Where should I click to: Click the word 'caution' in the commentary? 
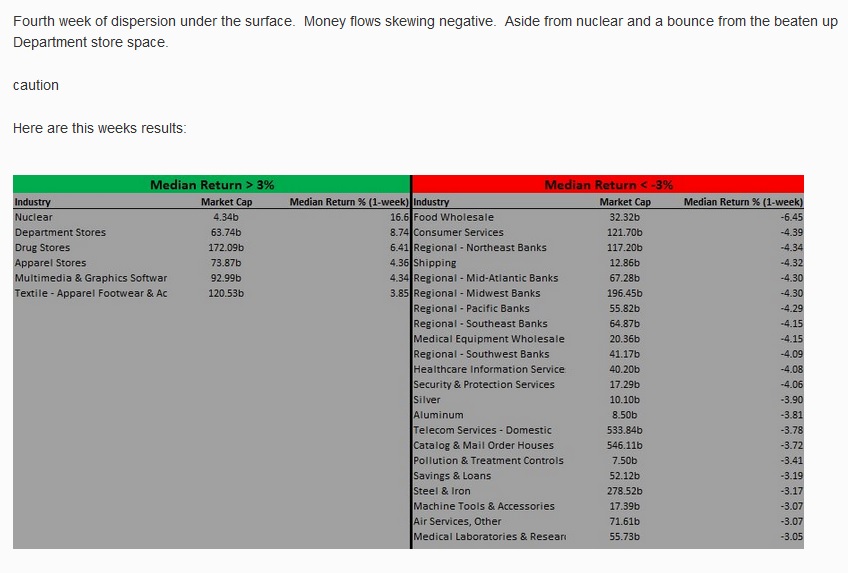(x=36, y=85)
